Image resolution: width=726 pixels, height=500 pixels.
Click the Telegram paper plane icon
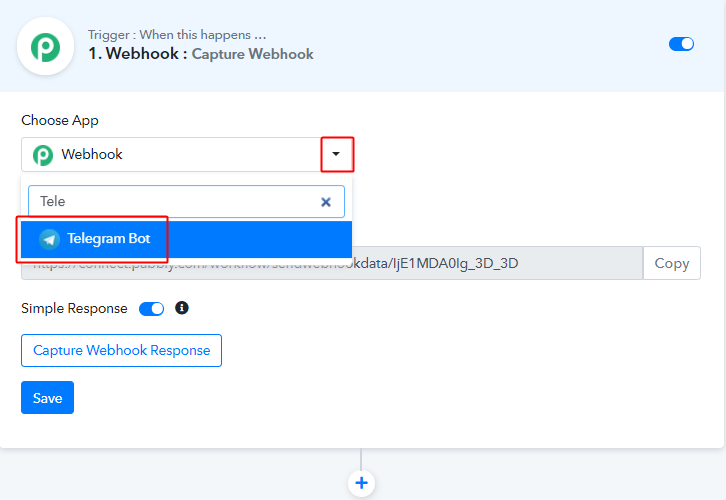[50, 239]
